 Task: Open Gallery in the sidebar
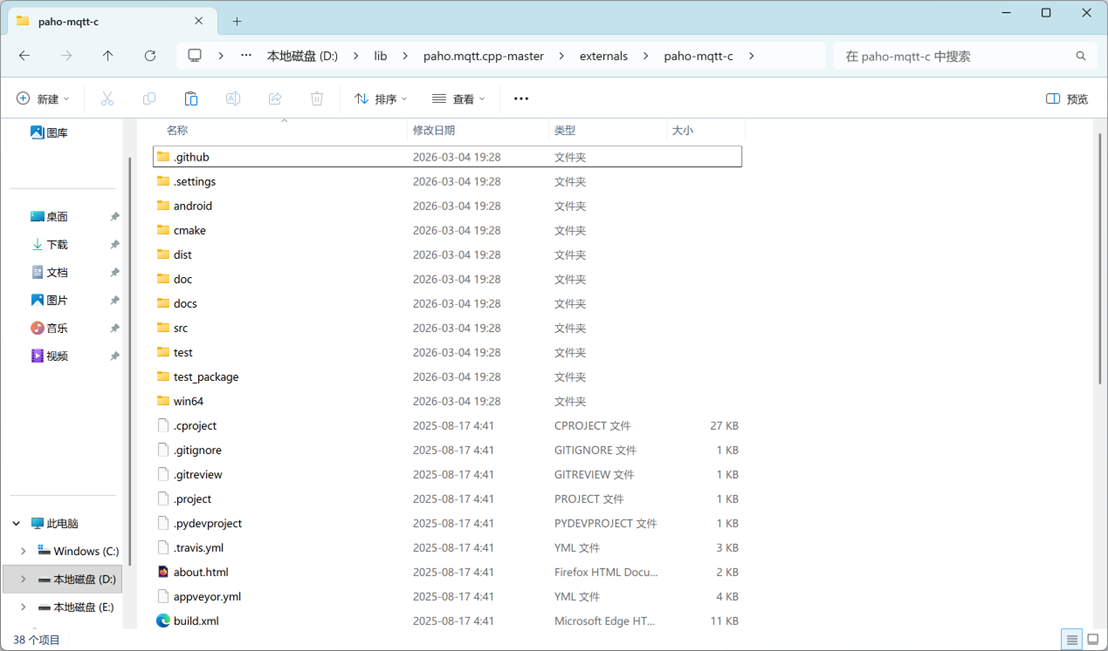(49, 132)
